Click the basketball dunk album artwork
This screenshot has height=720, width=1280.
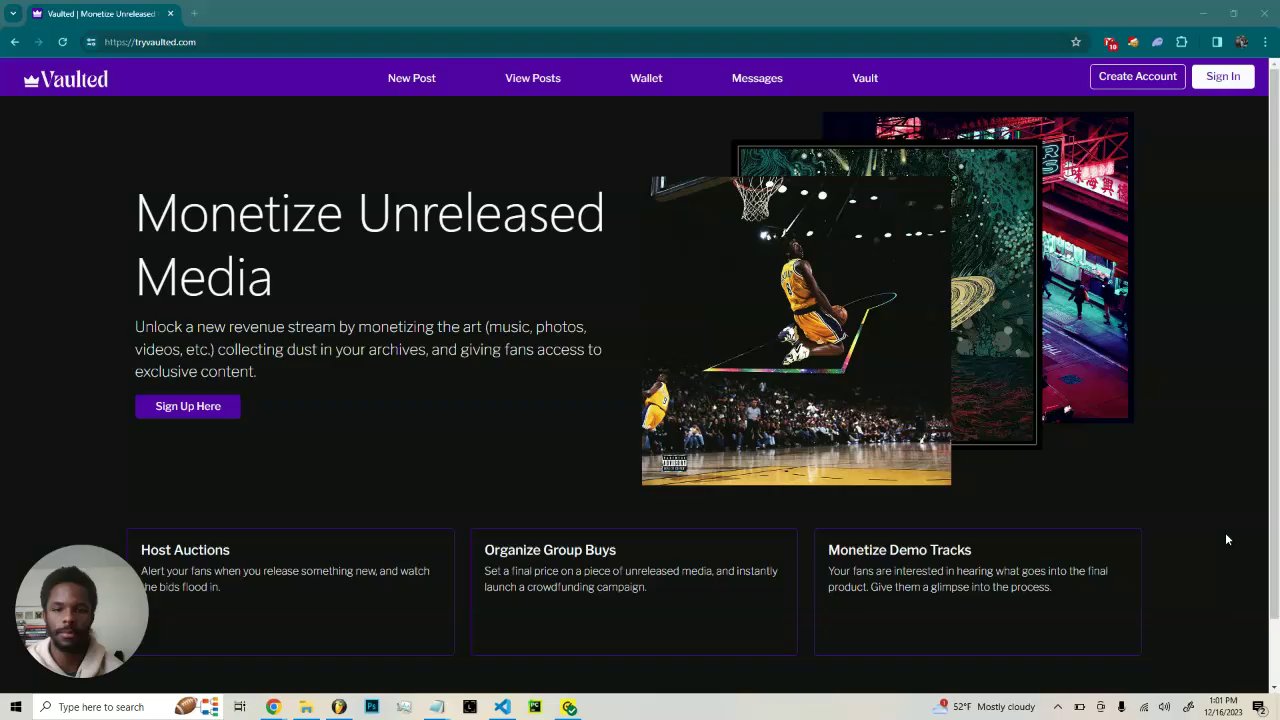click(x=796, y=331)
